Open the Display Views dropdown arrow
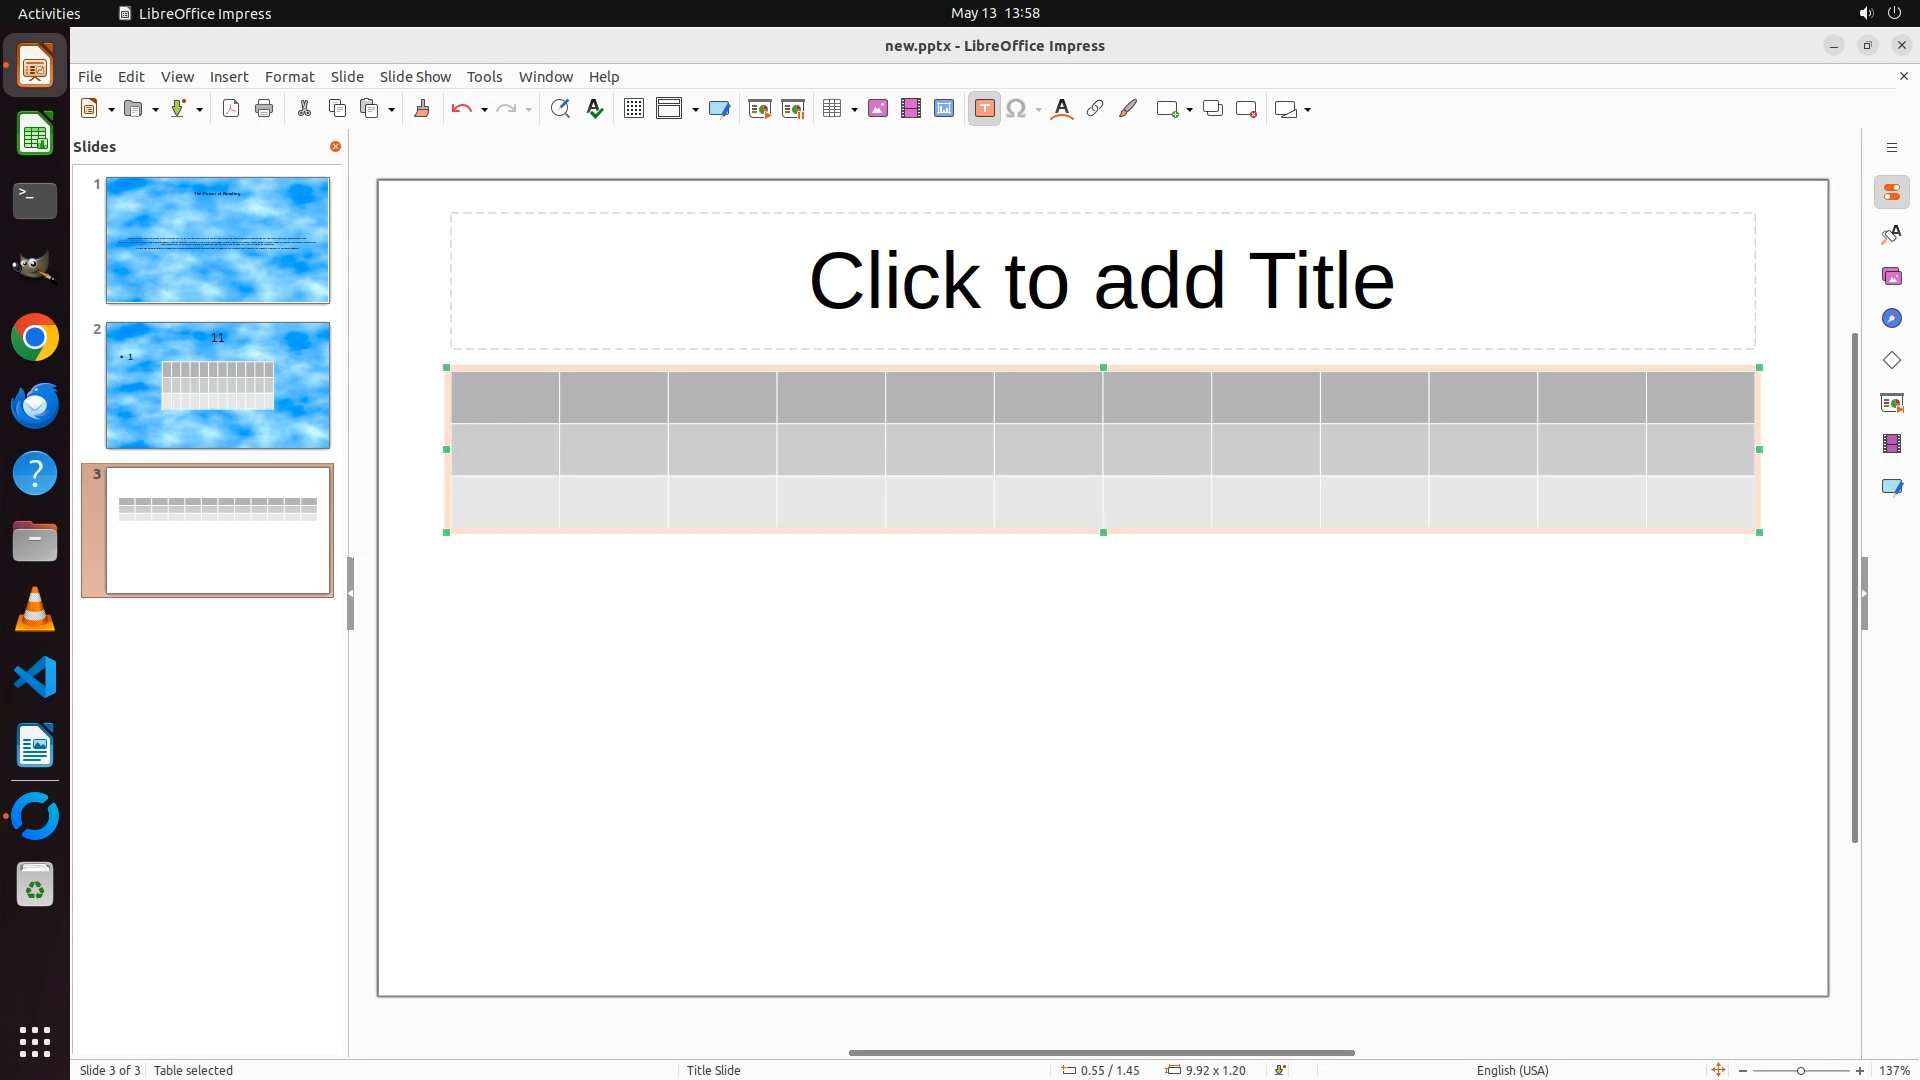The width and height of the screenshot is (1920, 1080). click(x=695, y=110)
